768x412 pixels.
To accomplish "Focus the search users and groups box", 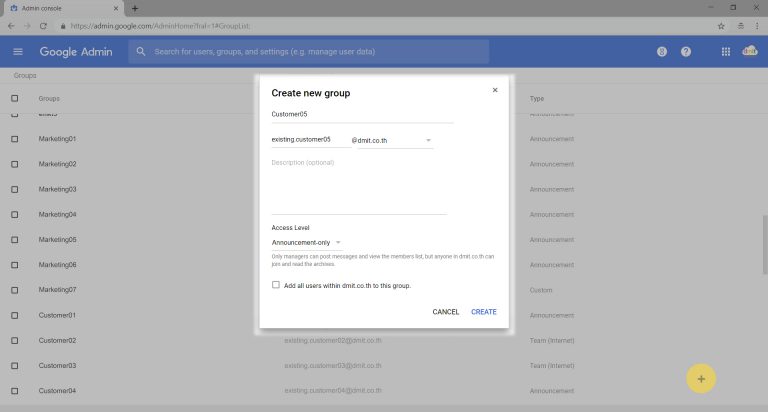I will pos(310,51).
